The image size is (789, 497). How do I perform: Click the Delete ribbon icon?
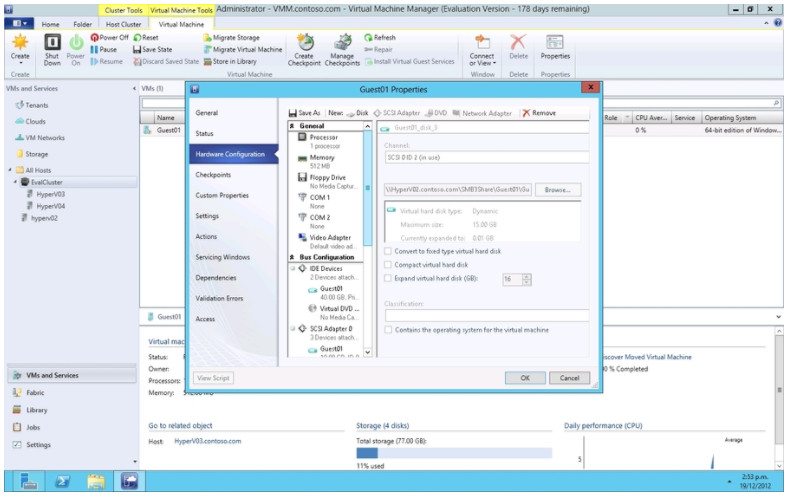click(518, 49)
